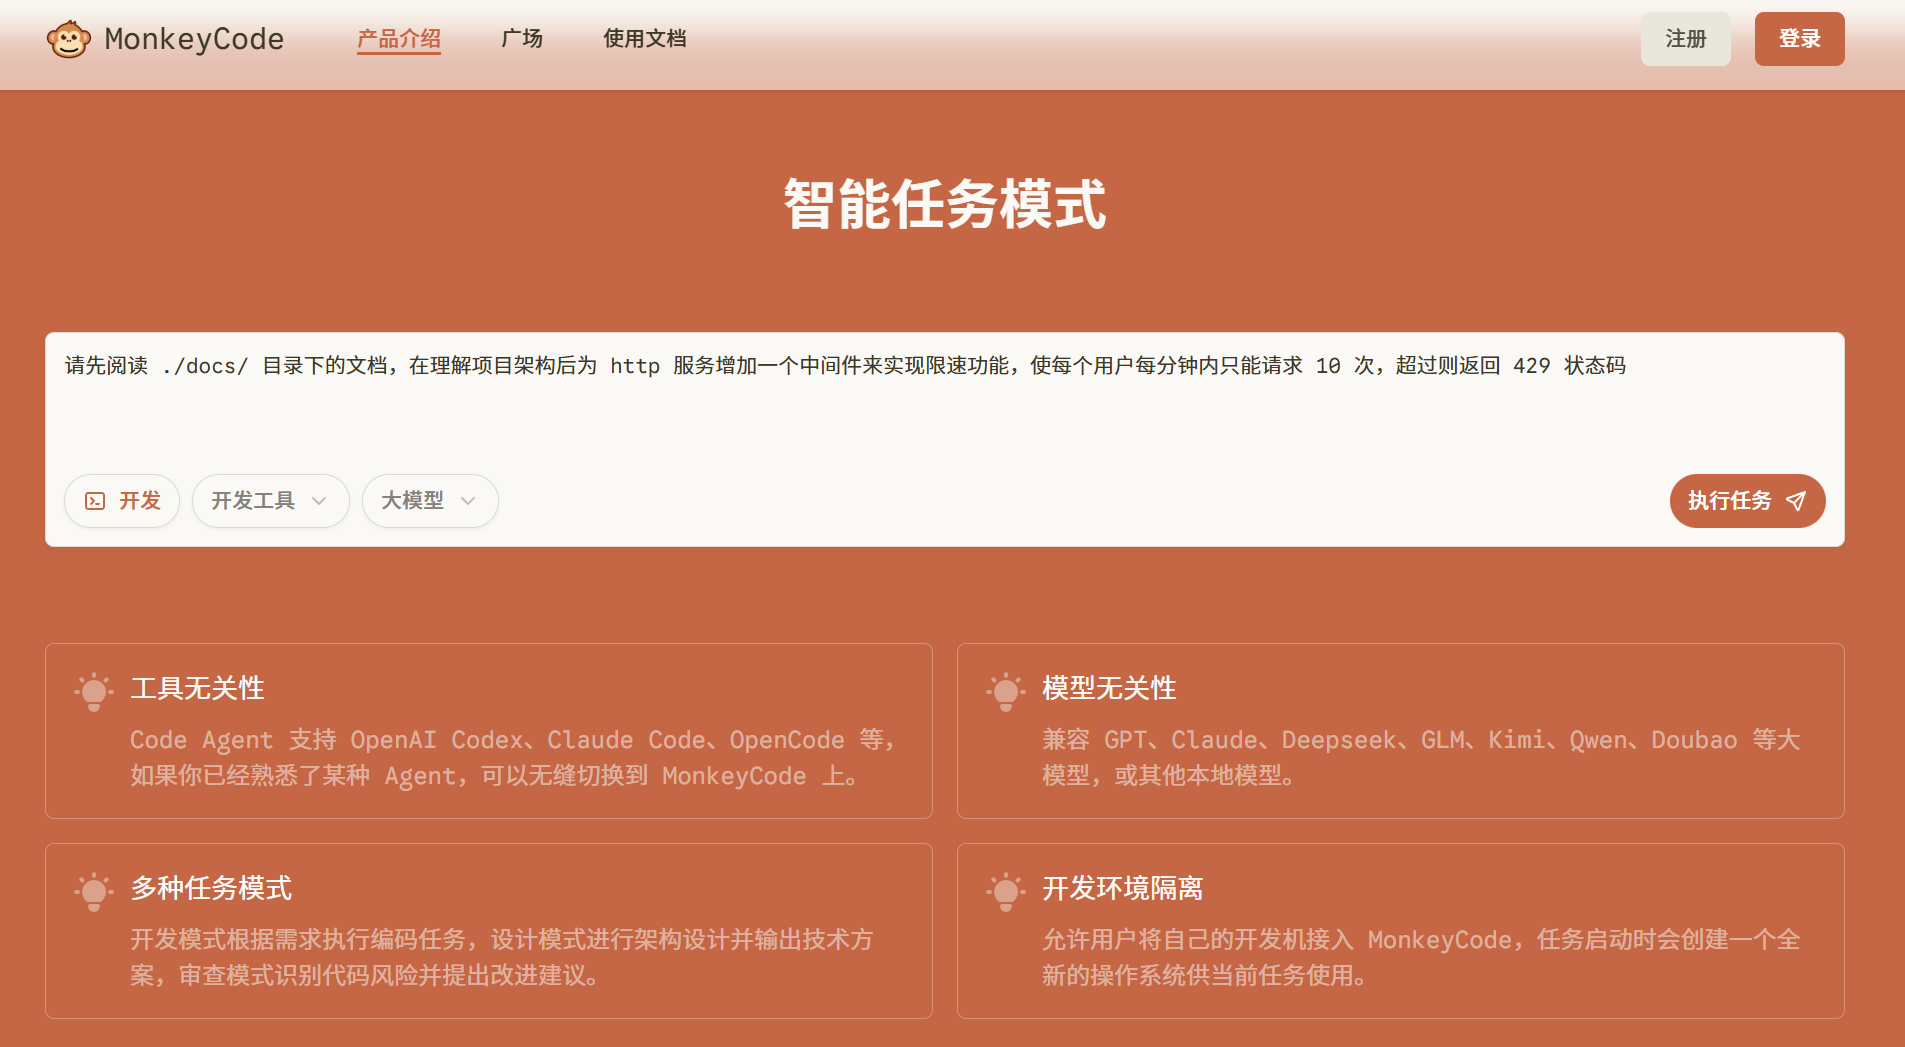
Task: Click the MonkeyCode title text
Action: (193, 38)
